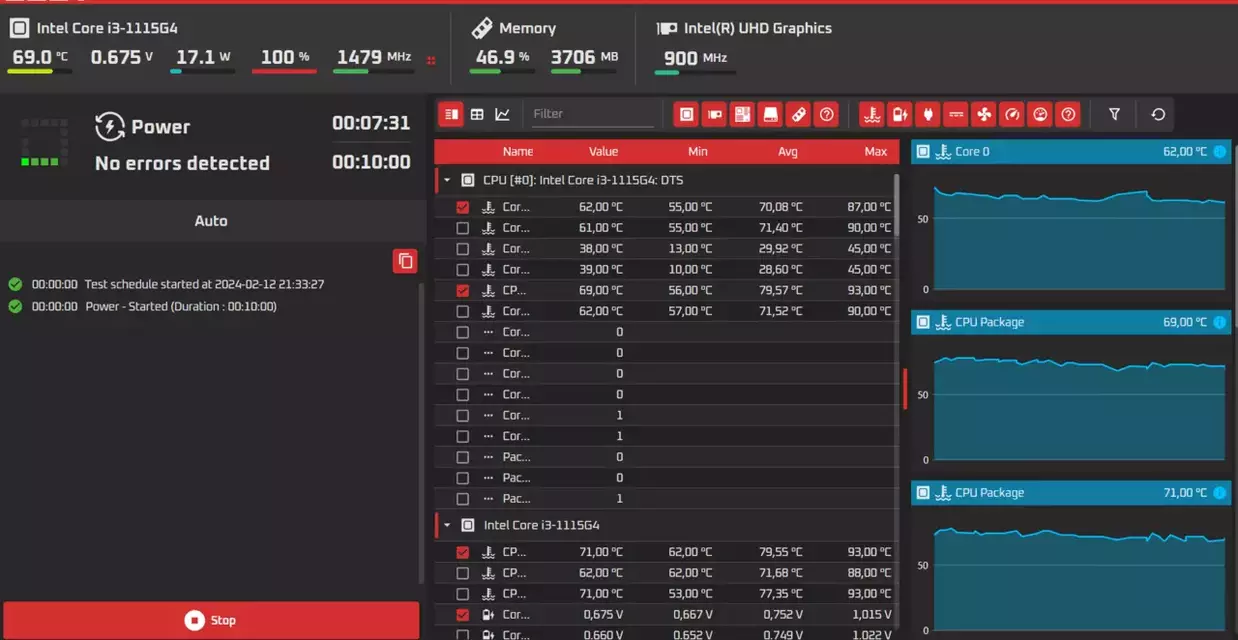The height and width of the screenshot is (640, 1238).
Task: Open the funnel filter options
Action: 1114,114
